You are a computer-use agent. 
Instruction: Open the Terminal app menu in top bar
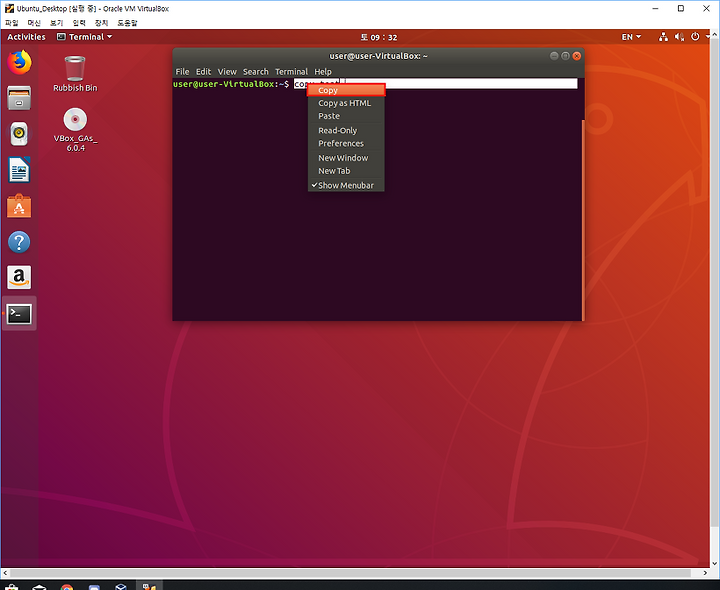pos(84,37)
